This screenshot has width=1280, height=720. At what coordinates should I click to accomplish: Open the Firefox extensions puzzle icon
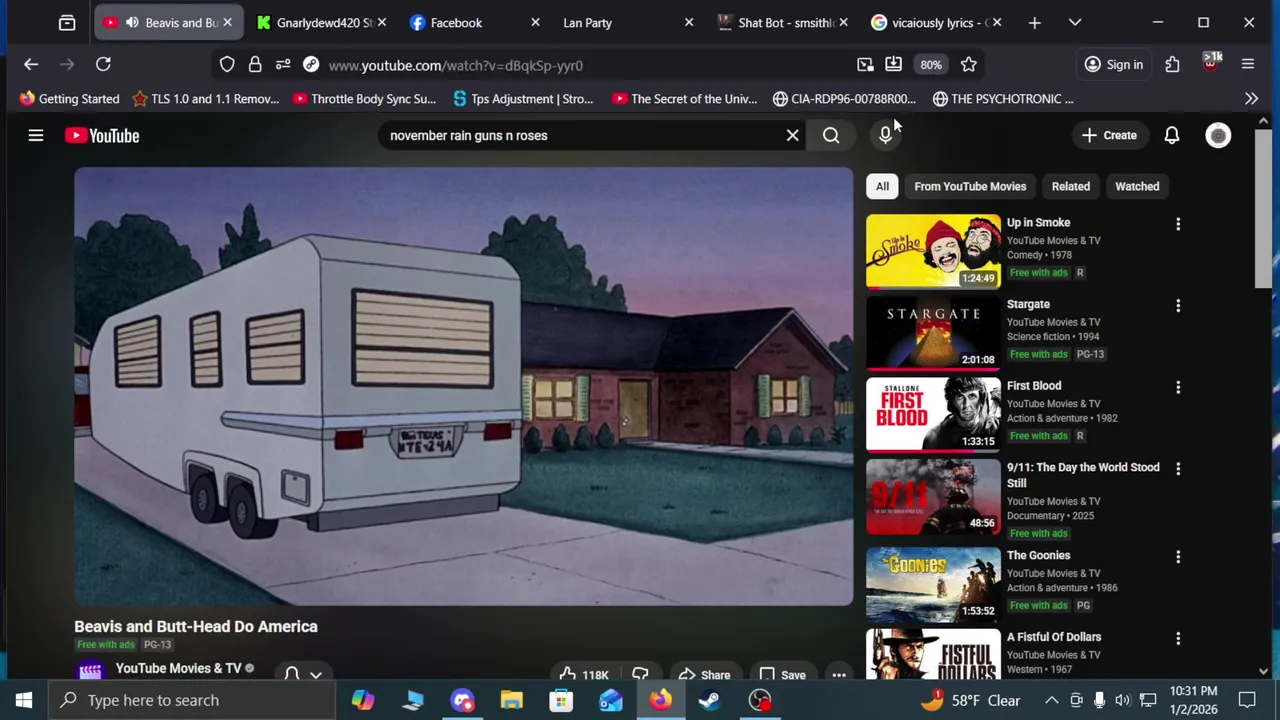click(x=1172, y=65)
